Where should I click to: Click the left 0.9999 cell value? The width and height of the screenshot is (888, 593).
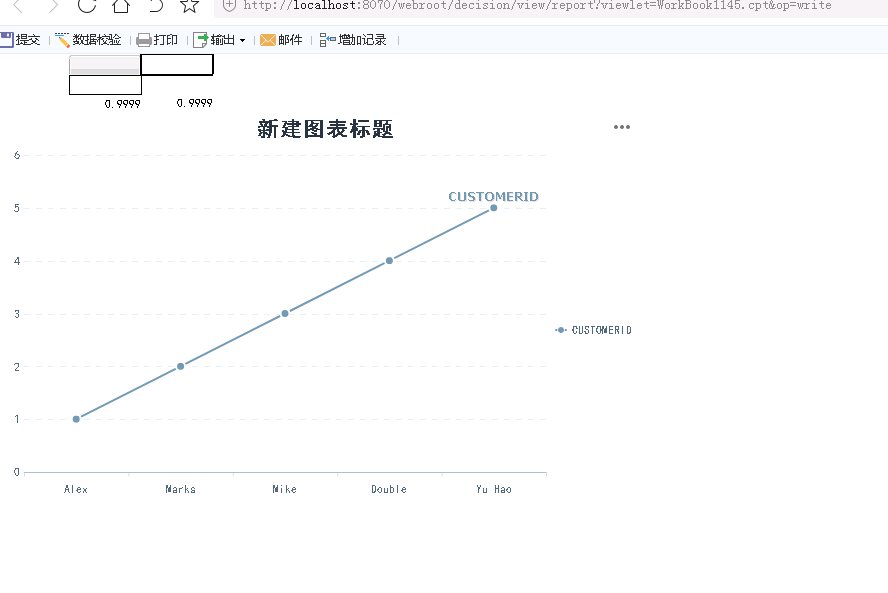(122, 104)
